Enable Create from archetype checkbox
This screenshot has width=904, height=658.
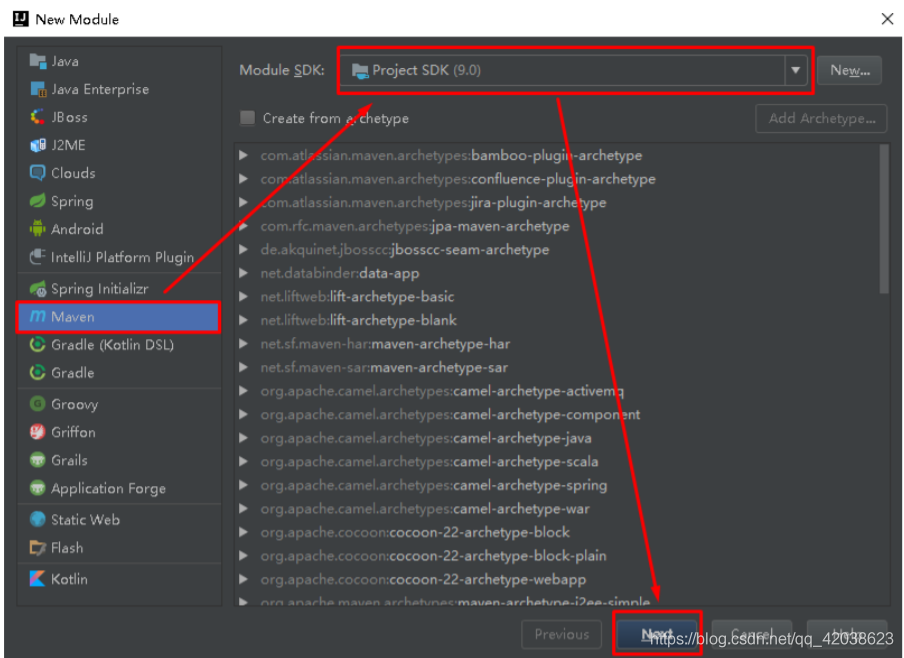[x=247, y=118]
